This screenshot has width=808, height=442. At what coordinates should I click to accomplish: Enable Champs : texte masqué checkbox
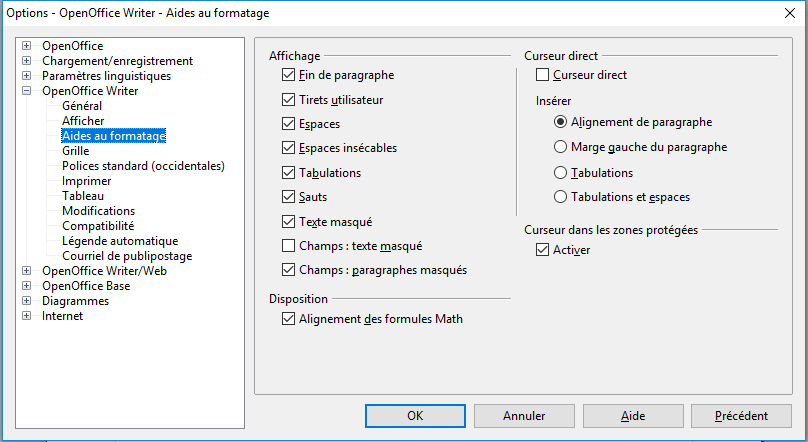tap(289, 246)
